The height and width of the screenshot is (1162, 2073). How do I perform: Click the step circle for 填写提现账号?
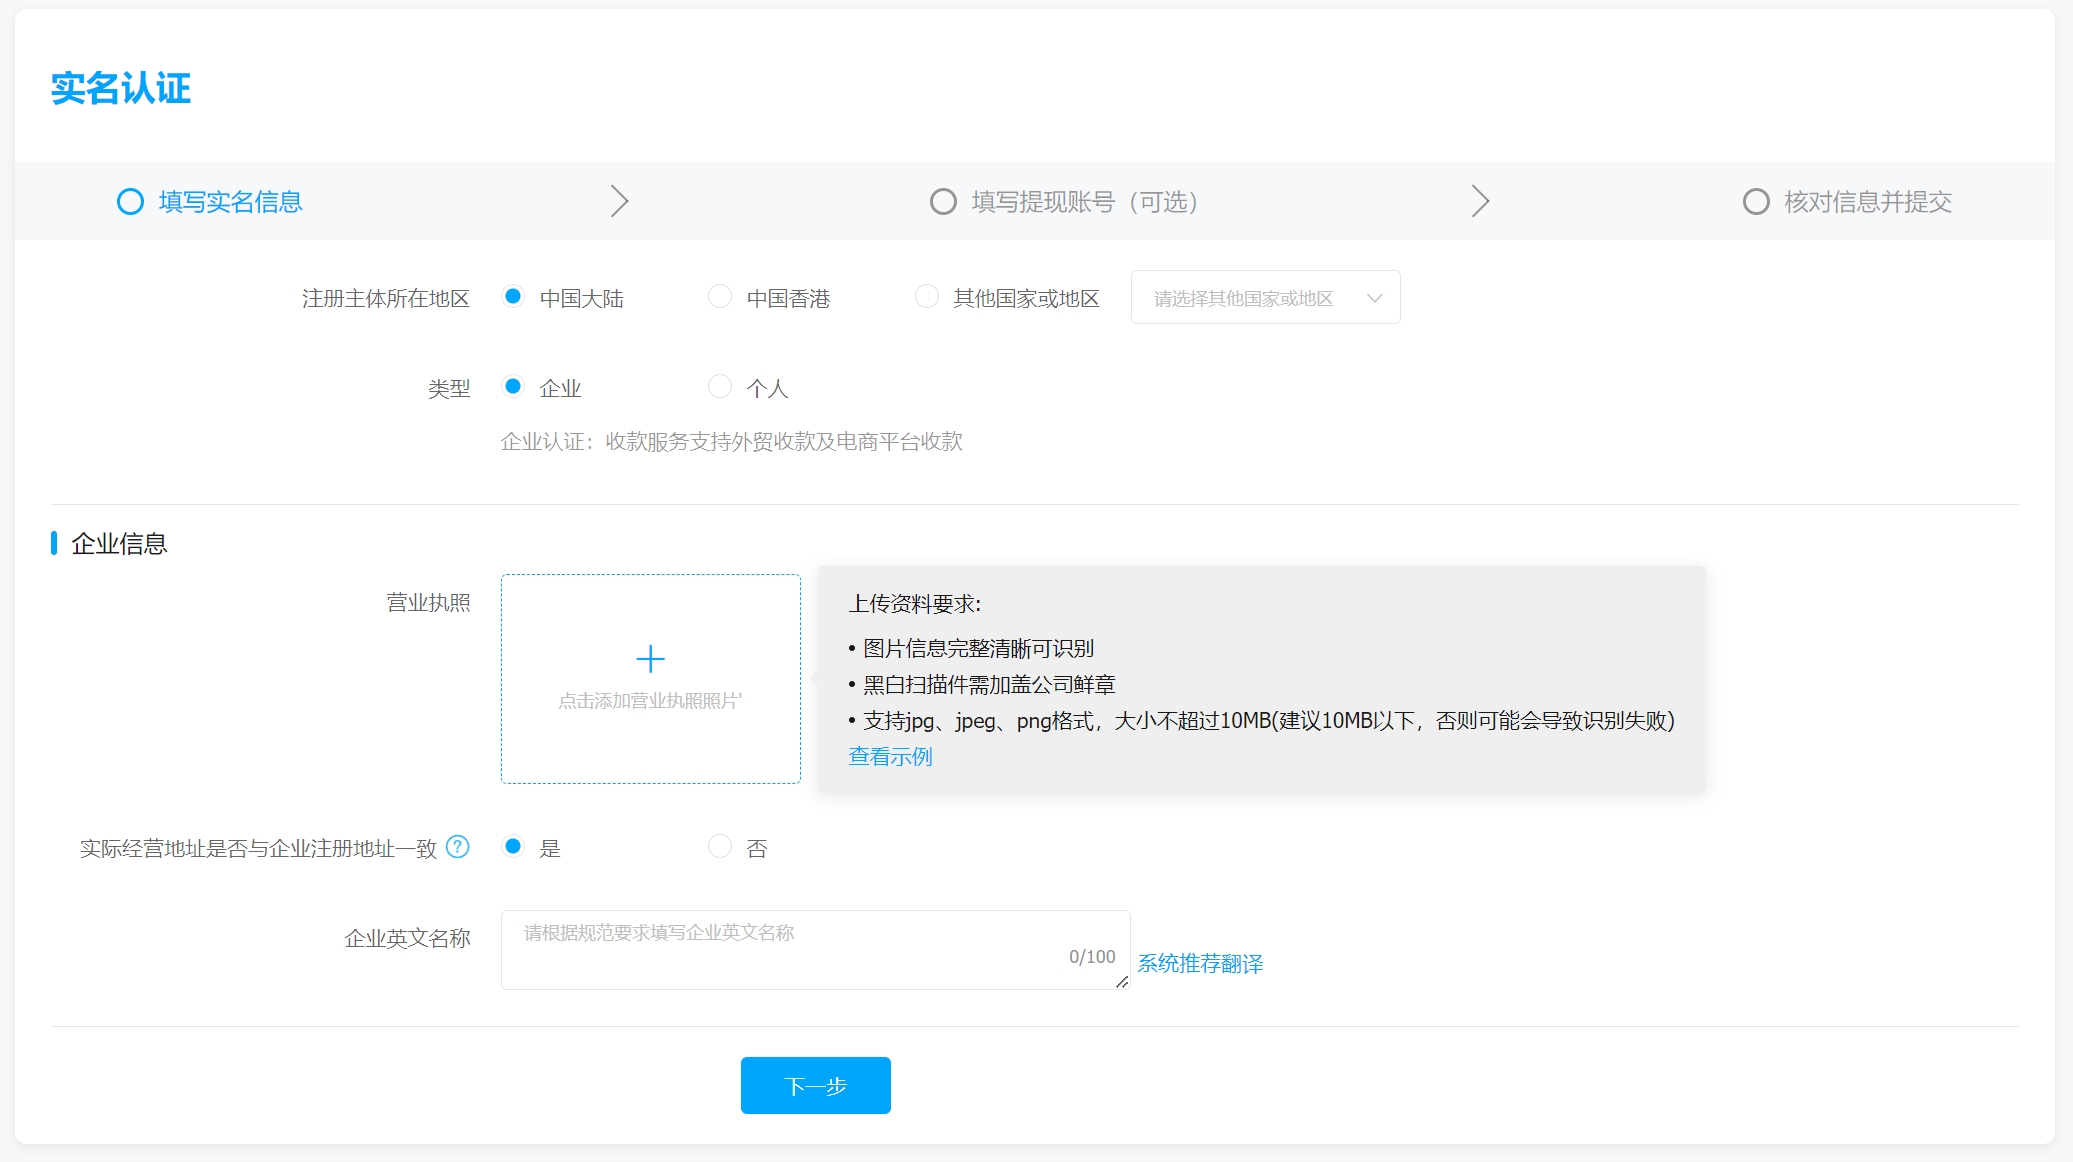[x=943, y=202]
